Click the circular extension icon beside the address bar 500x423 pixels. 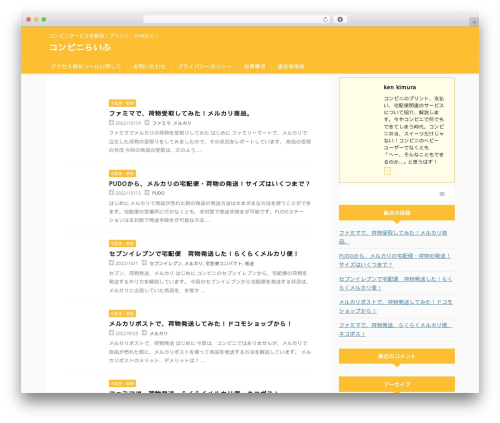pyautogui.click(x=340, y=19)
